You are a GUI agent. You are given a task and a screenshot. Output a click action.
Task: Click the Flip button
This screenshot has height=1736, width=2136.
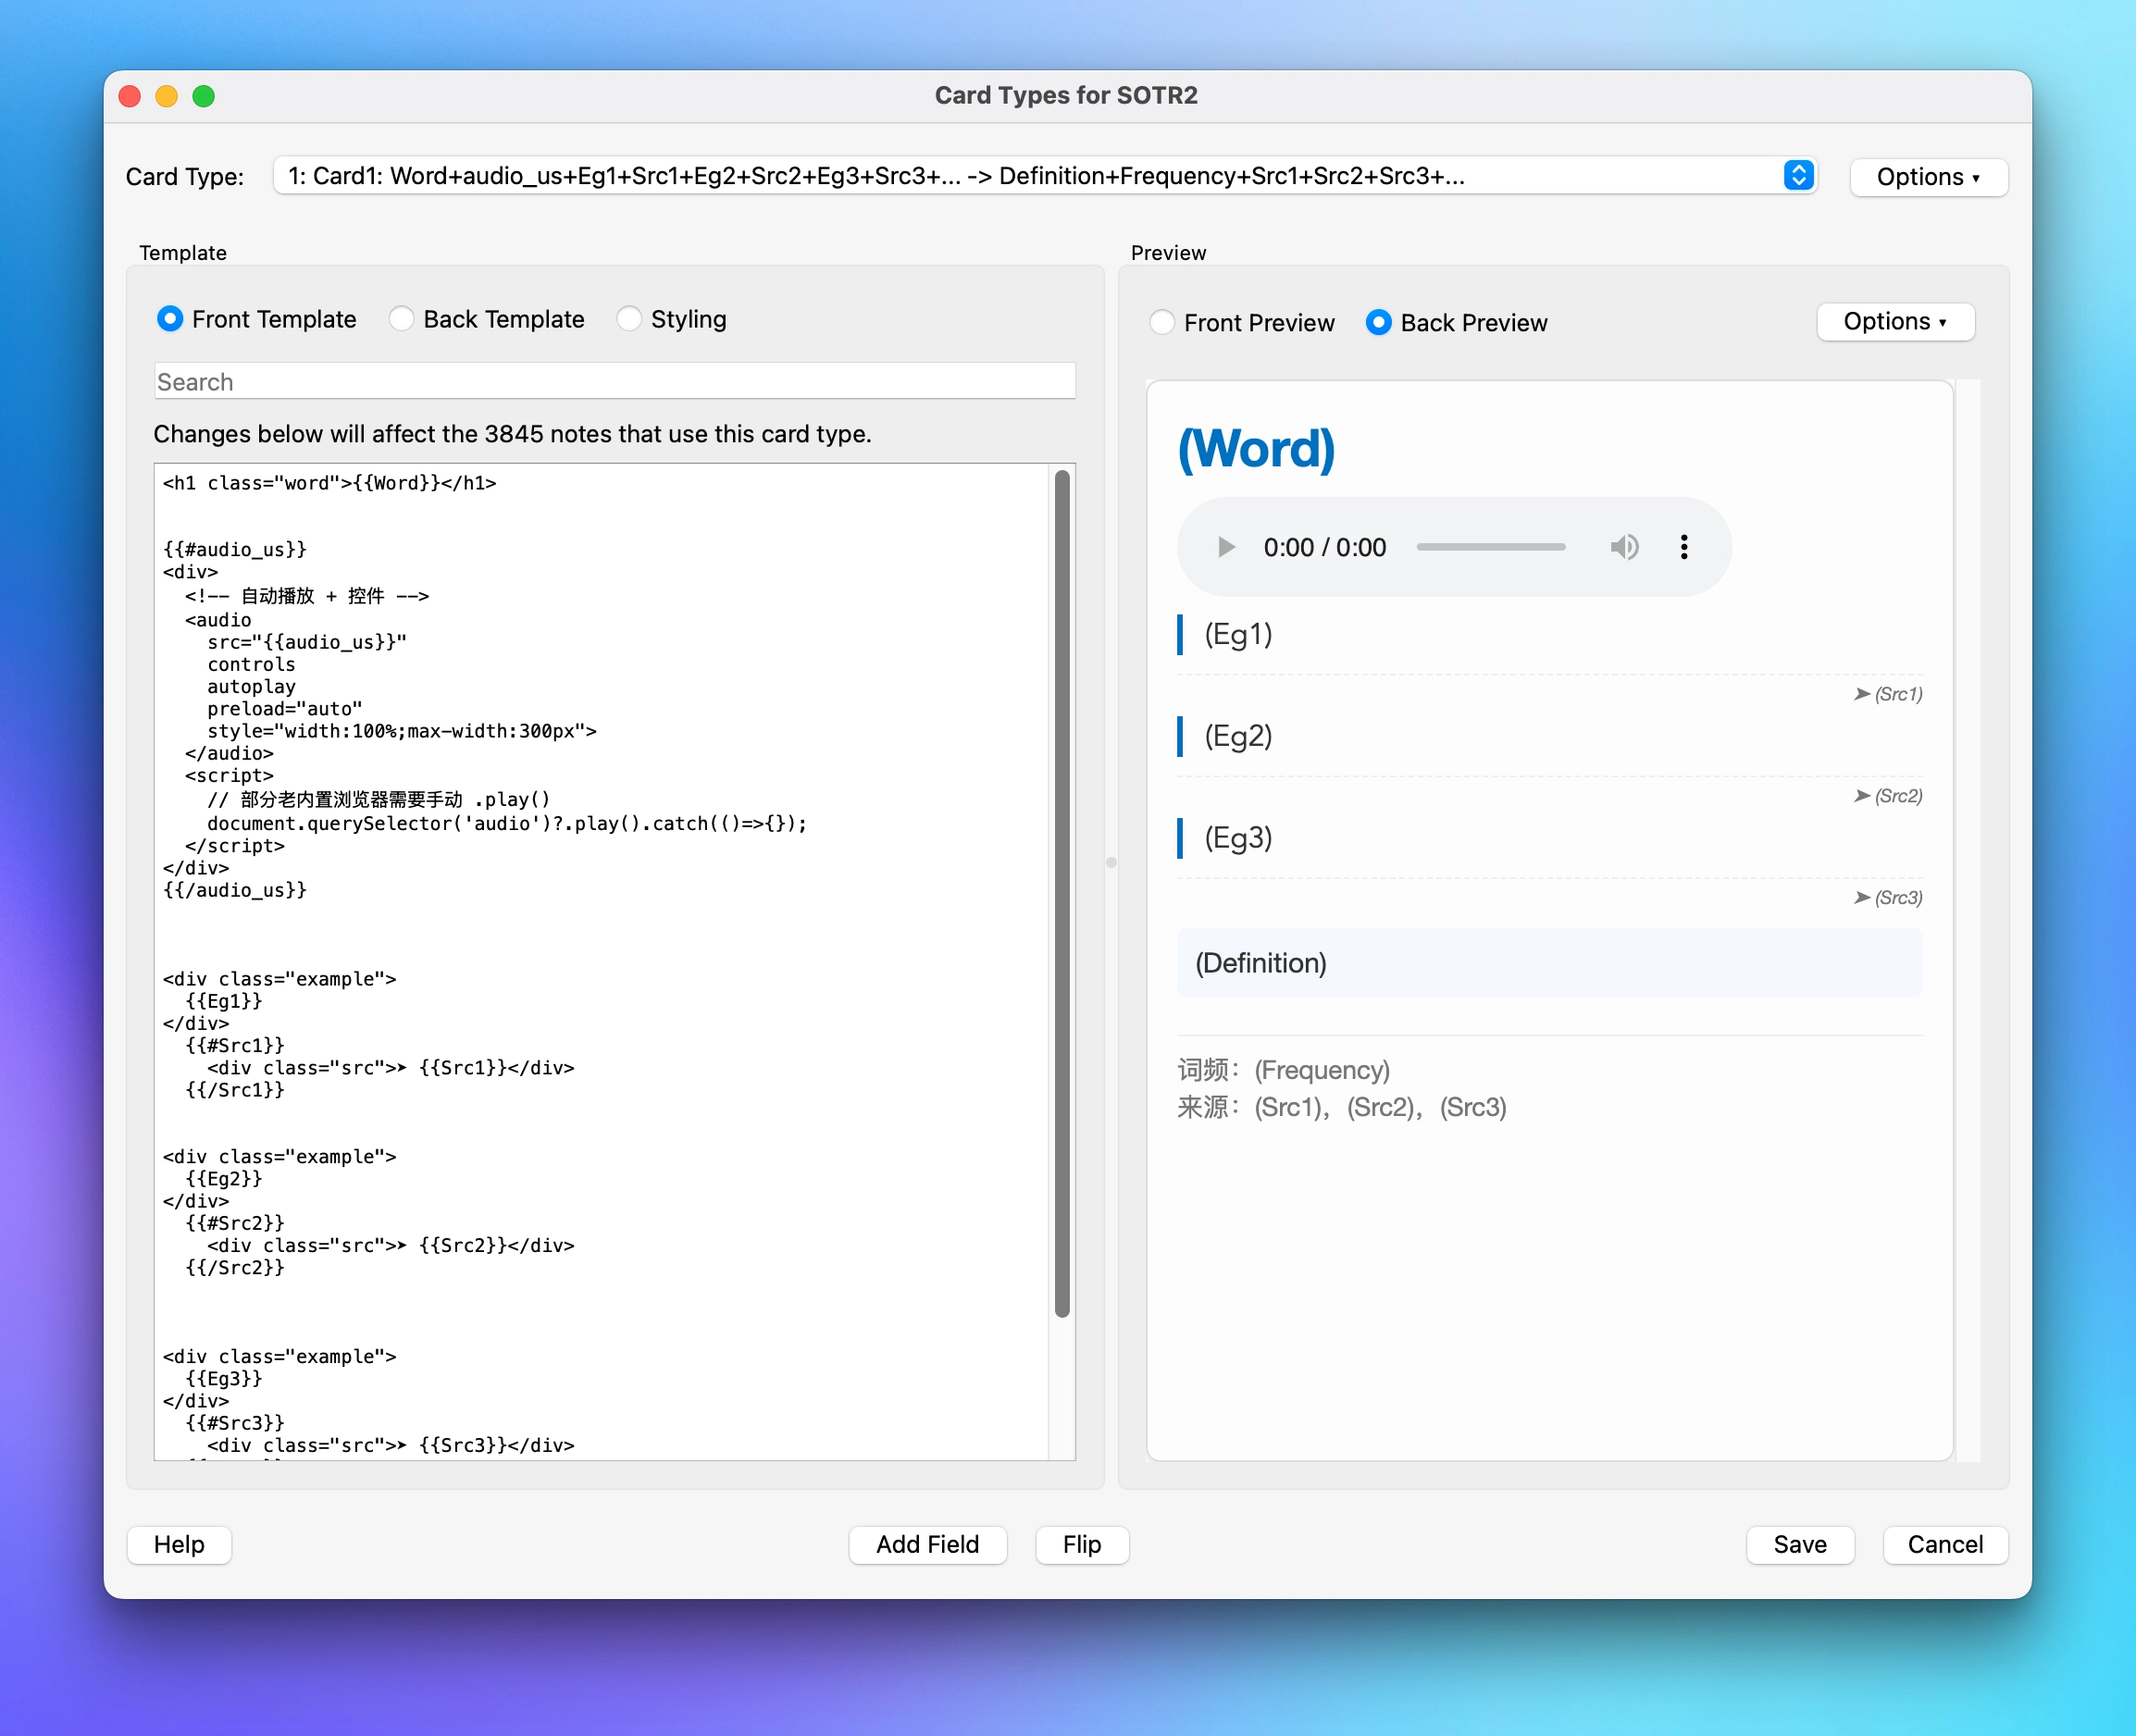tap(1081, 1544)
